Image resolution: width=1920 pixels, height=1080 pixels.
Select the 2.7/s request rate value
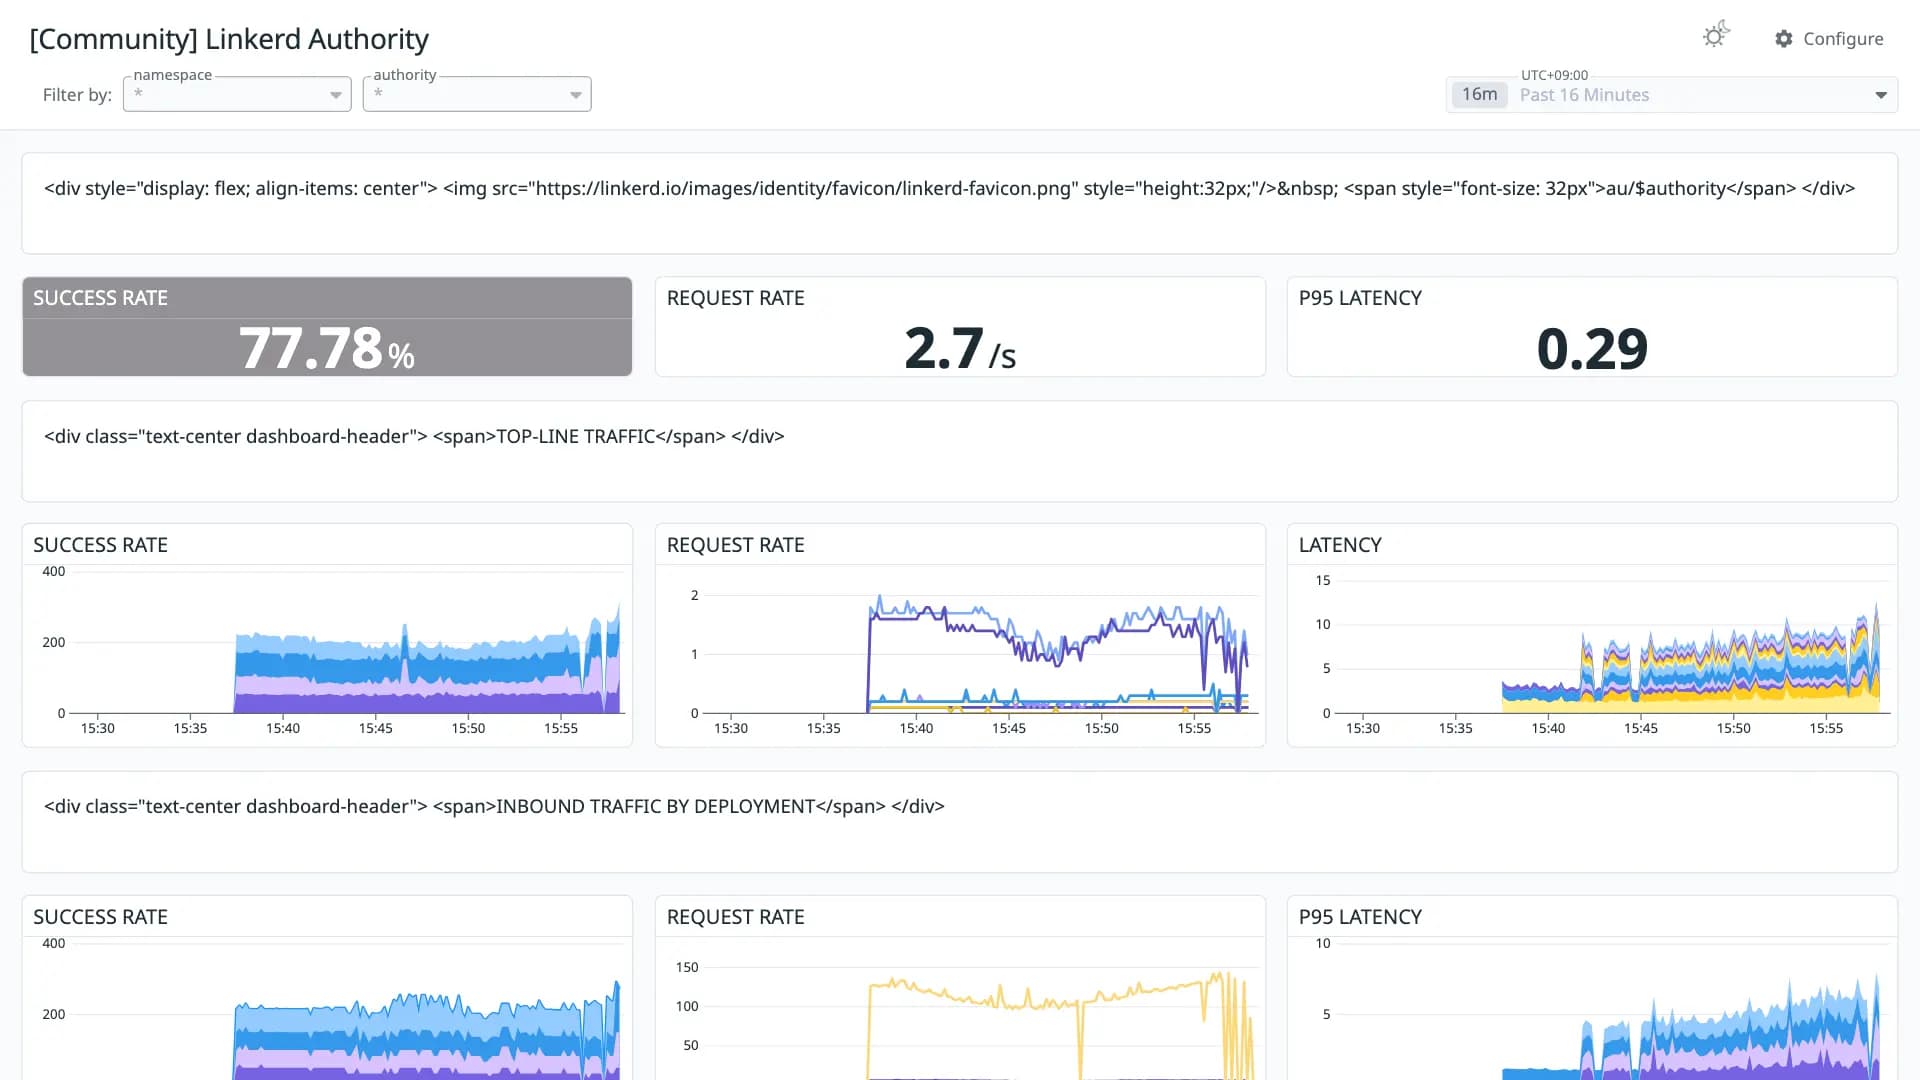pyautogui.click(x=960, y=349)
